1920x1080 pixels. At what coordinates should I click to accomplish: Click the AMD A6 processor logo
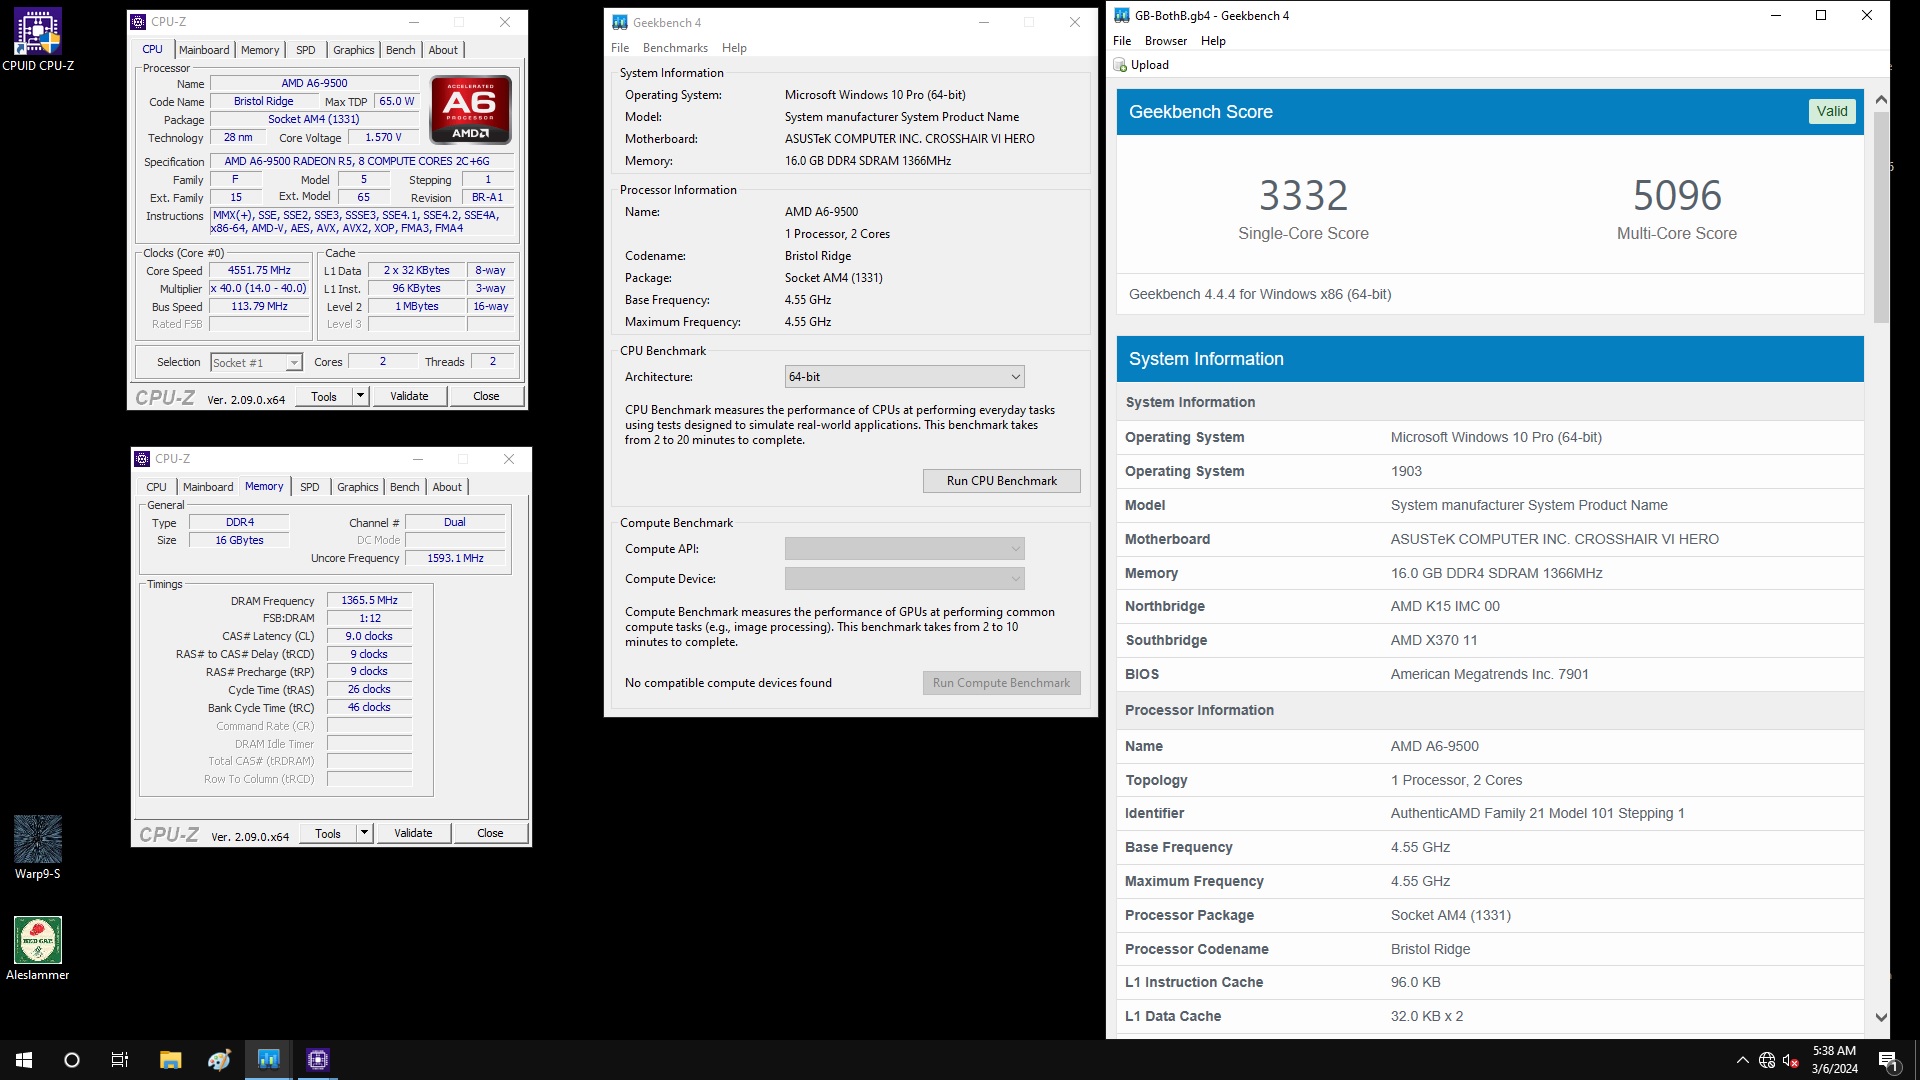[x=471, y=109]
